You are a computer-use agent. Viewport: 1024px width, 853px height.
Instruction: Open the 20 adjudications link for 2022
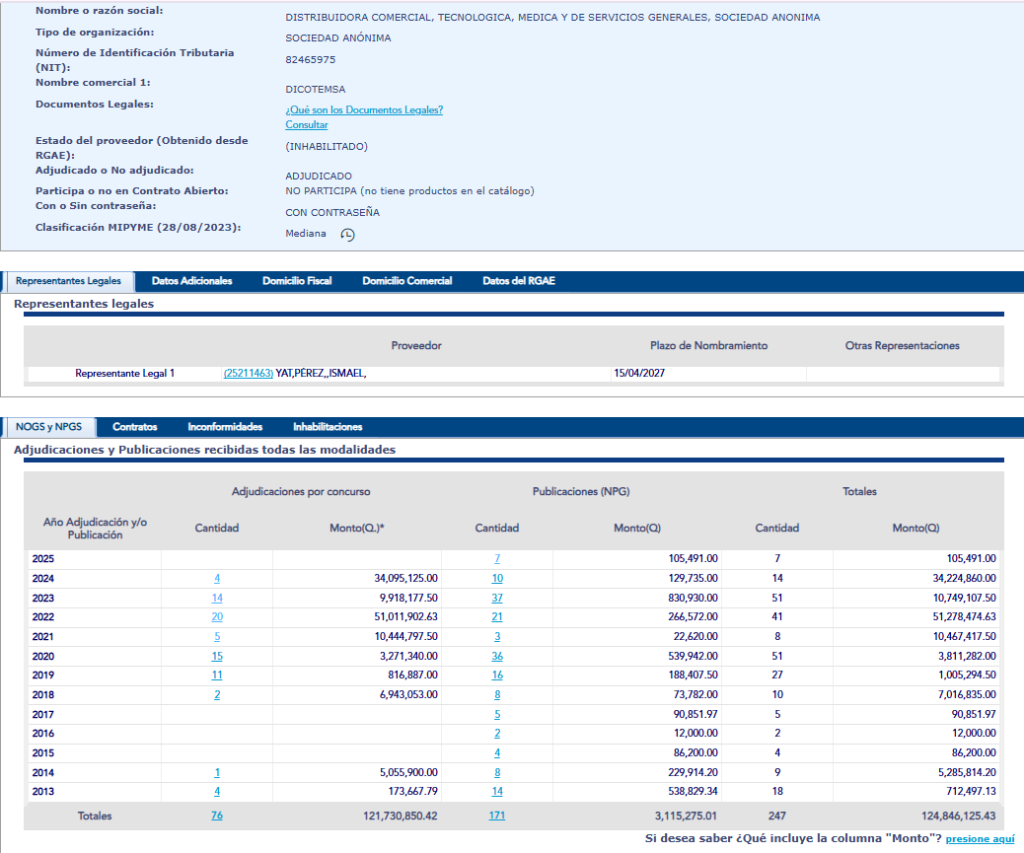217,617
